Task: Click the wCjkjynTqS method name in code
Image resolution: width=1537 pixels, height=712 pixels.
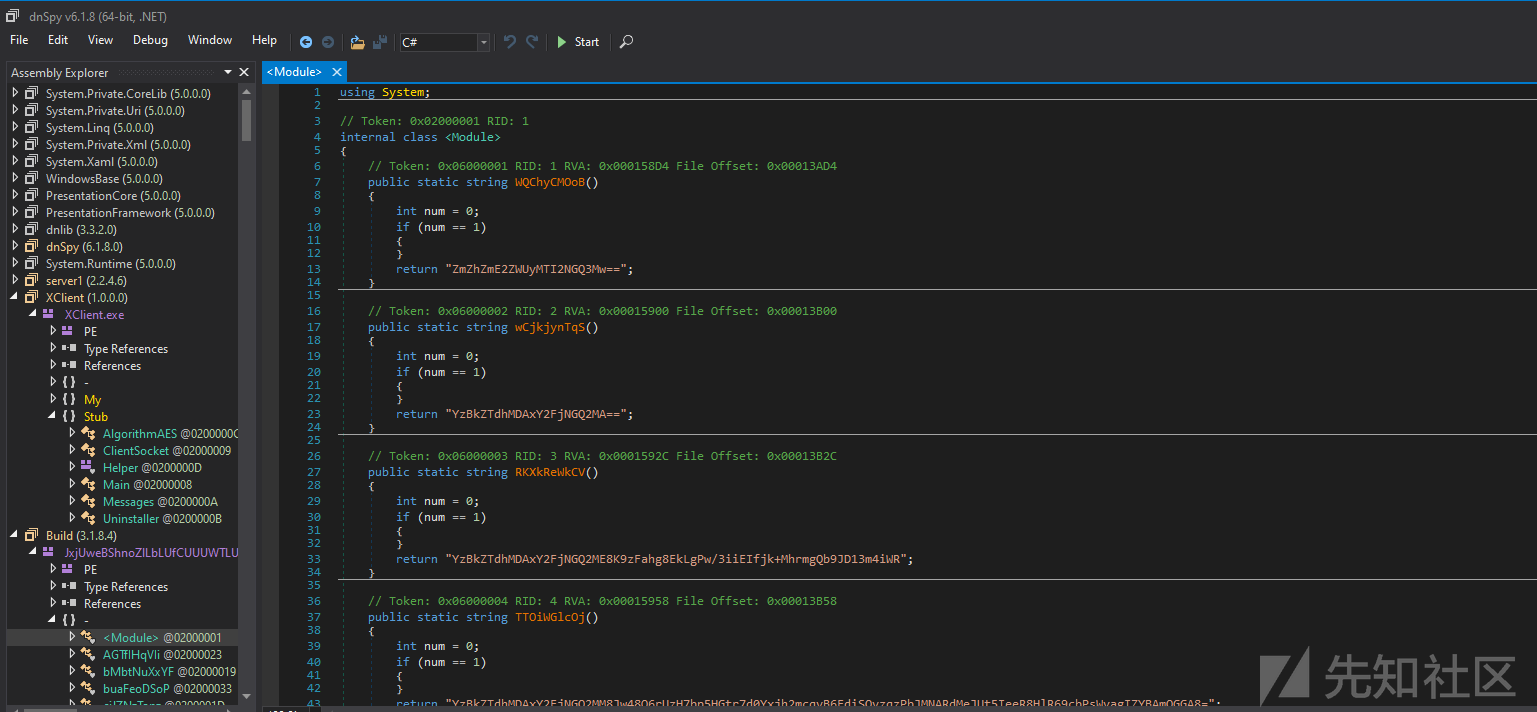Action: pyautogui.click(x=550, y=327)
